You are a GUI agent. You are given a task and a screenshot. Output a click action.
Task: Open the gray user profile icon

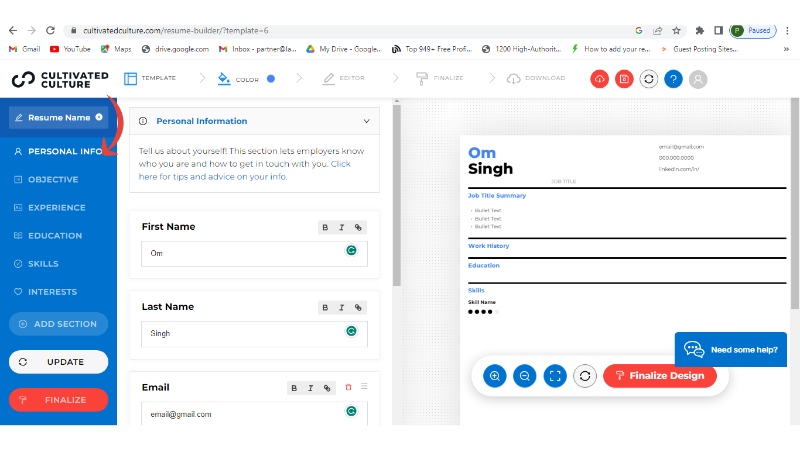698,78
